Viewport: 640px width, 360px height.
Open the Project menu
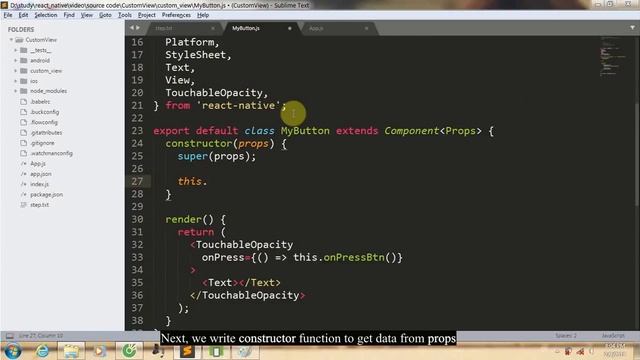pyautogui.click(x=147, y=15)
